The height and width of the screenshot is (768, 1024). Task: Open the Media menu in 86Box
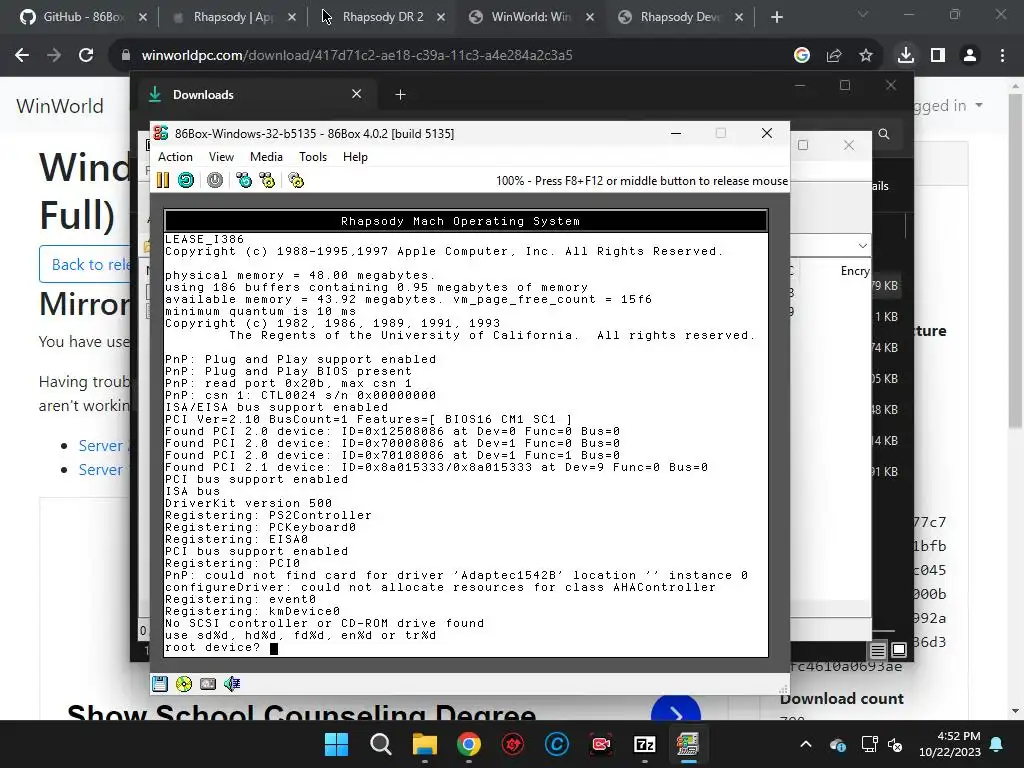266,157
